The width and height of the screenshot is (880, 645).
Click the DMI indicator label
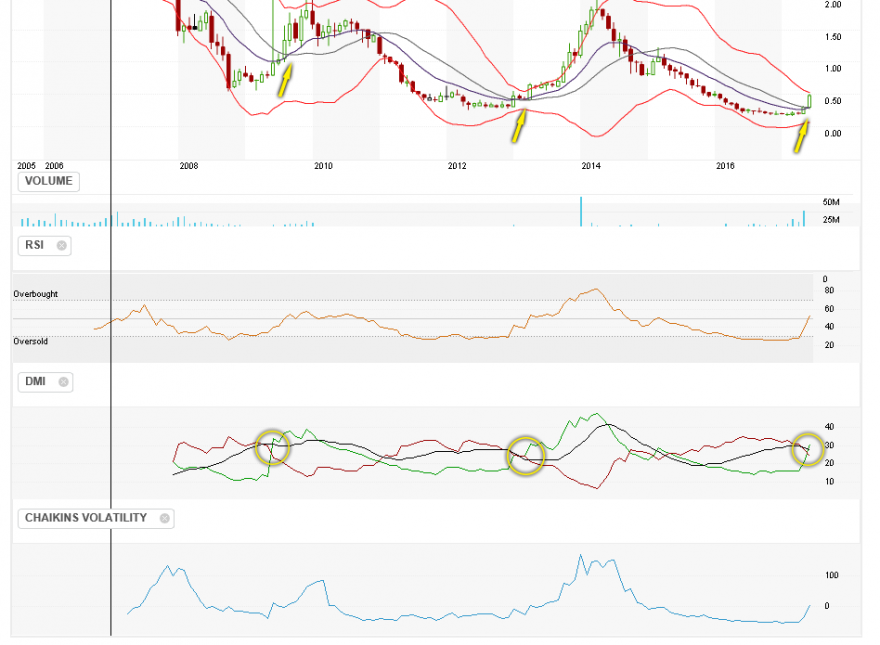pos(35,382)
